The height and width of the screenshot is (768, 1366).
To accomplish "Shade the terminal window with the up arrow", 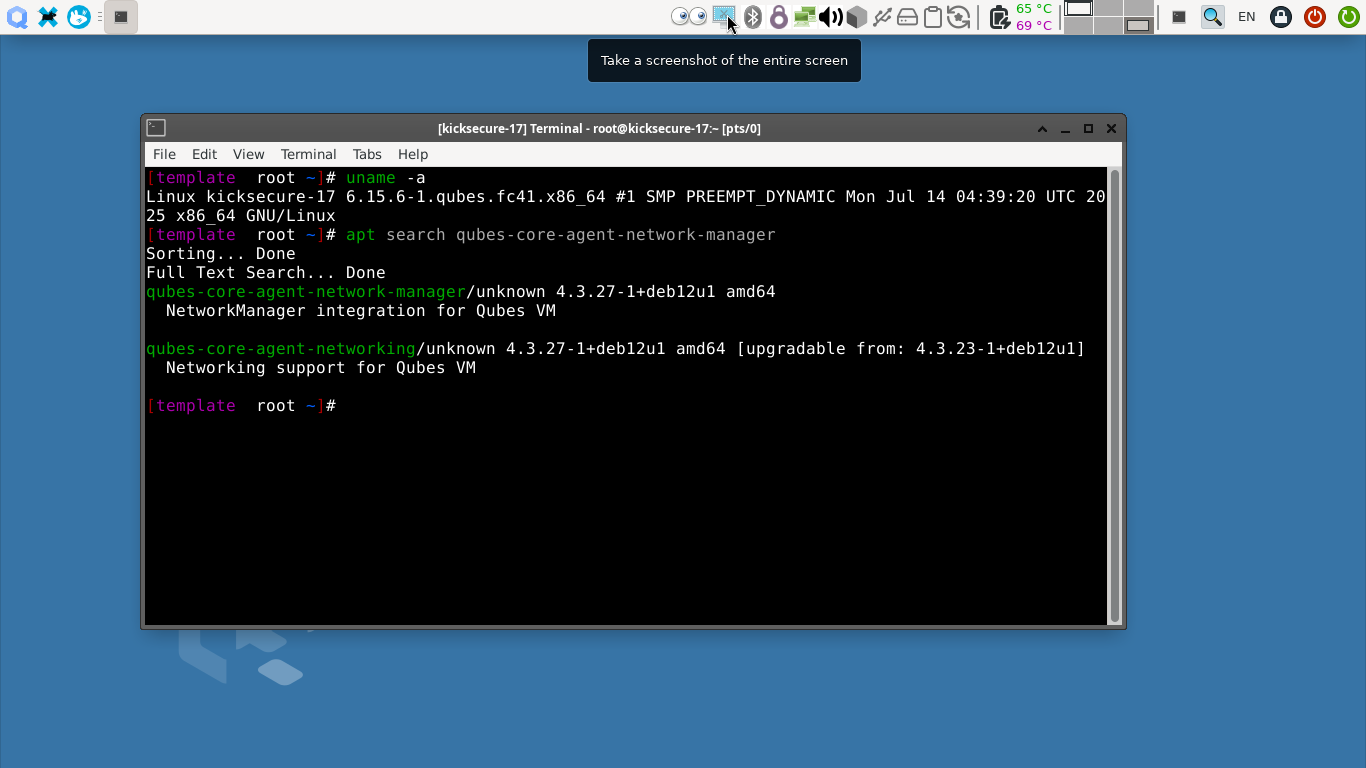I will tap(1042, 128).
